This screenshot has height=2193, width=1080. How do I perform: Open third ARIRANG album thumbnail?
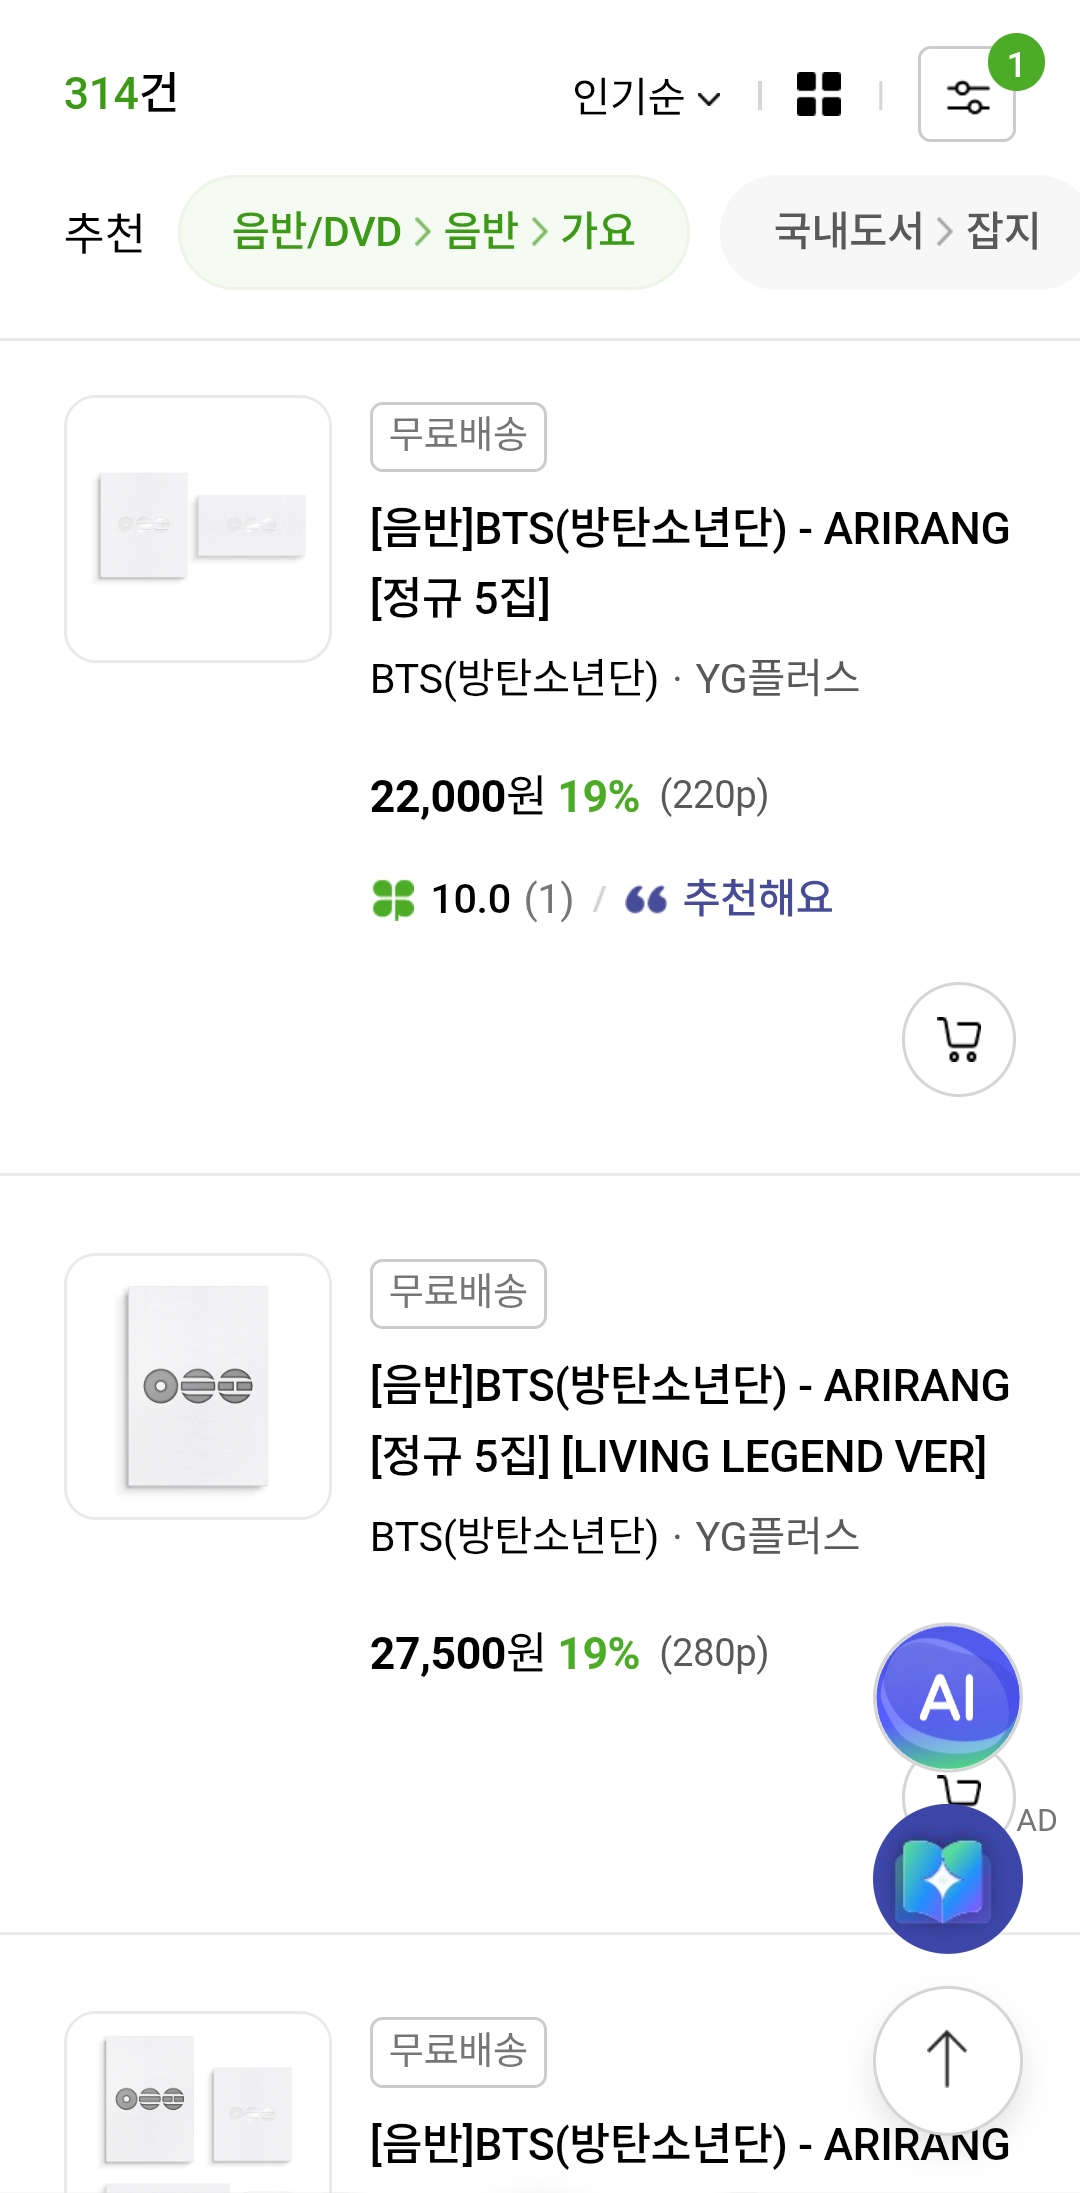[x=198, y=2100]
